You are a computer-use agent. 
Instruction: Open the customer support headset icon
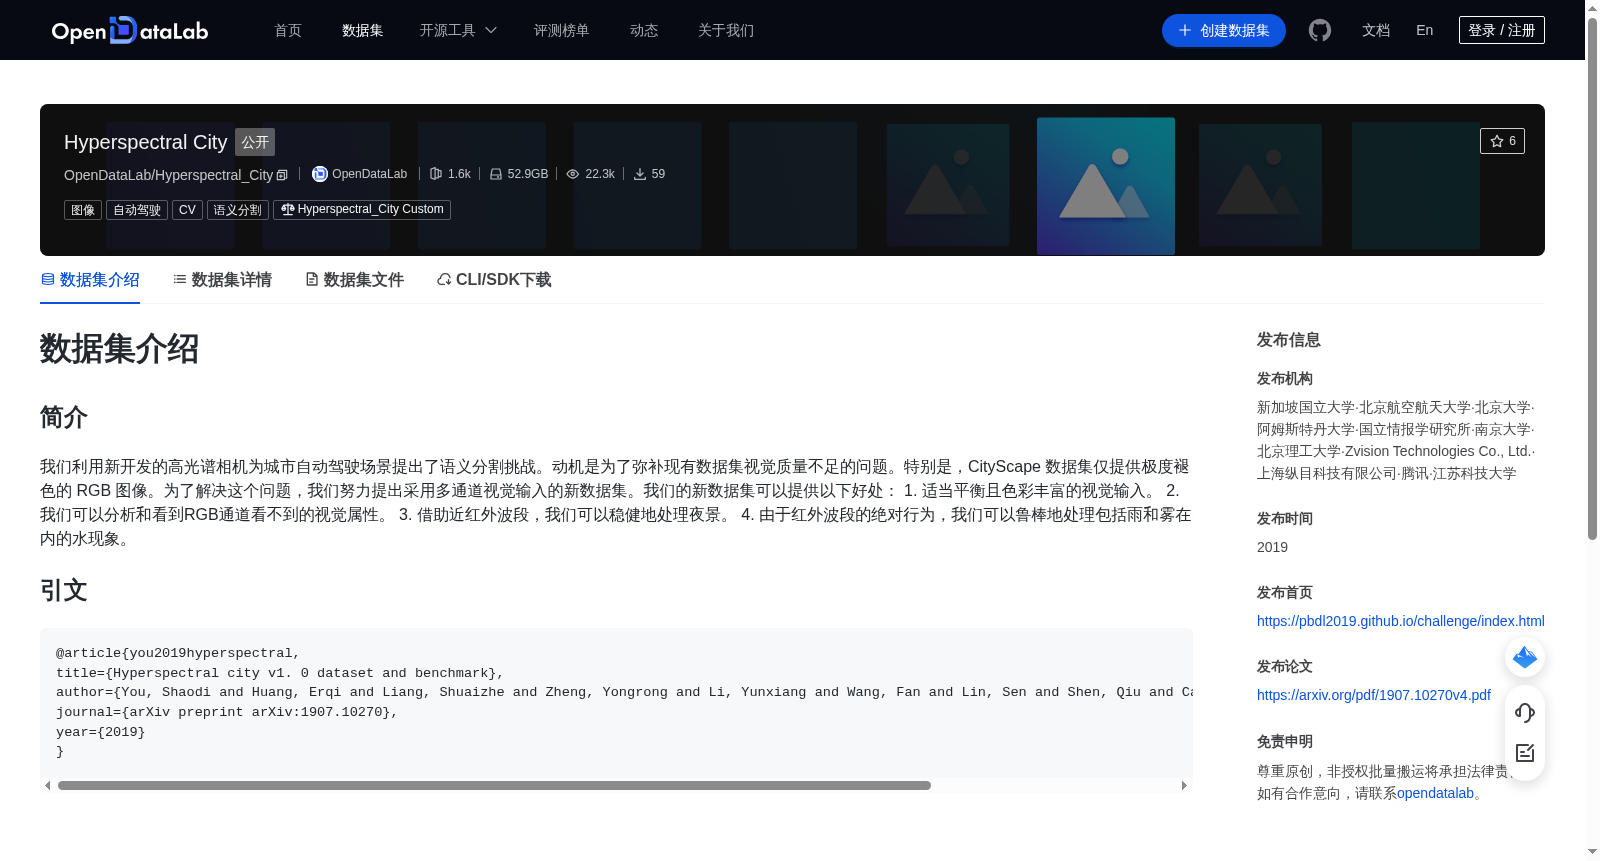[x=1525, y=713]
